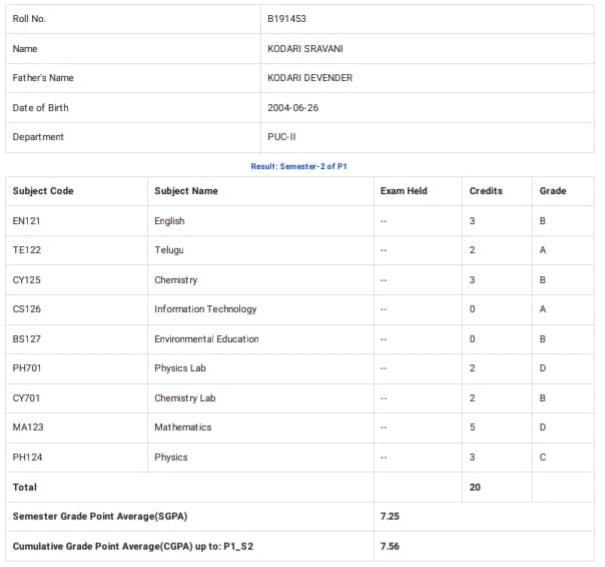Select subject code CY125
605x567 pixels.
pos(27,280)
